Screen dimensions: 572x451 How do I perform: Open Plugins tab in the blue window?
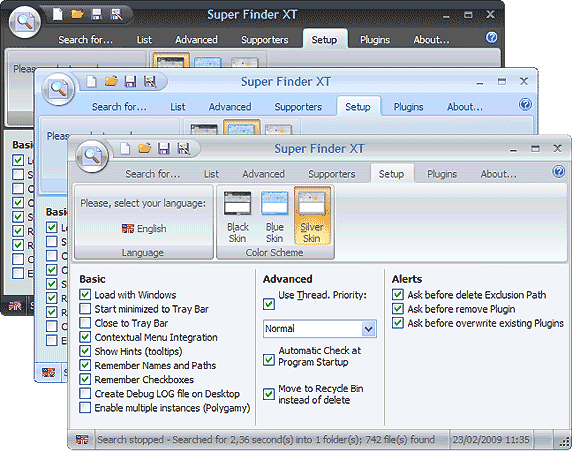pos(408,107)
